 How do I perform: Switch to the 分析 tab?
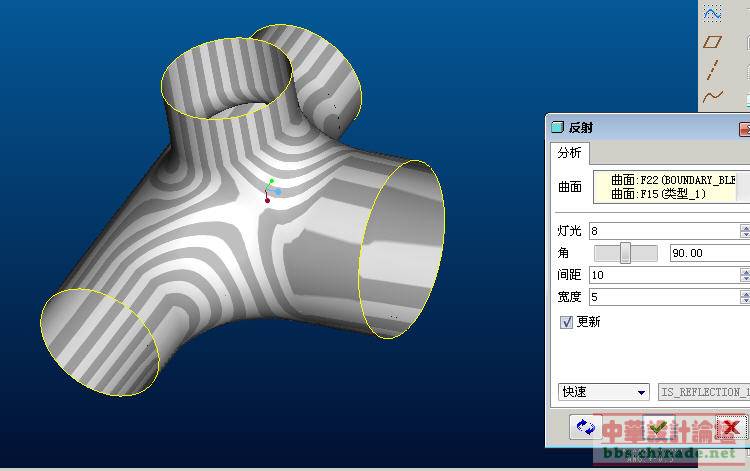tap(569, 153)
